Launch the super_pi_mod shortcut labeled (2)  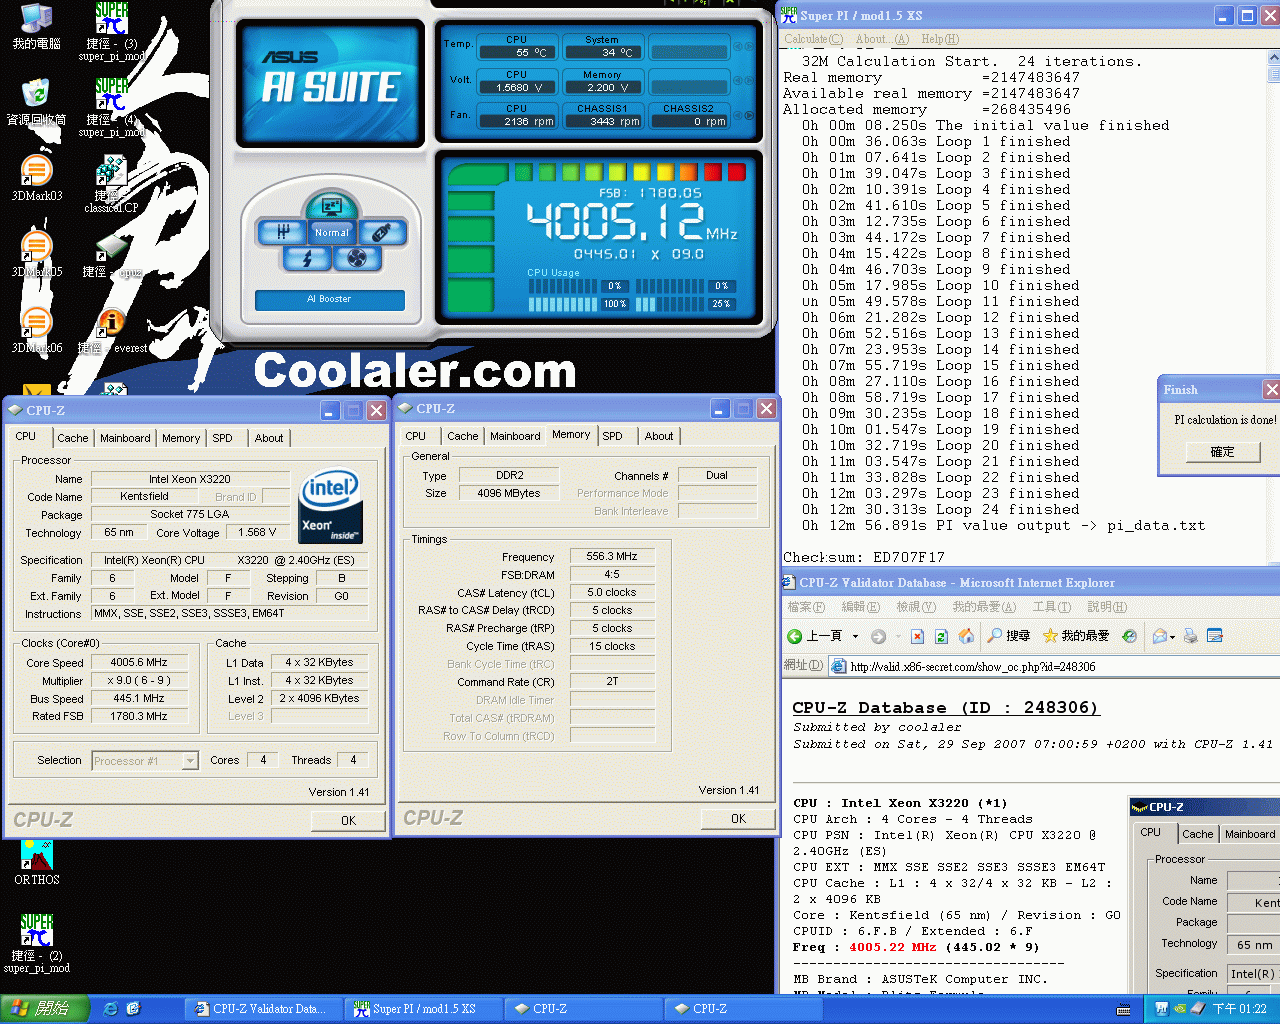[x=37, y=943]
